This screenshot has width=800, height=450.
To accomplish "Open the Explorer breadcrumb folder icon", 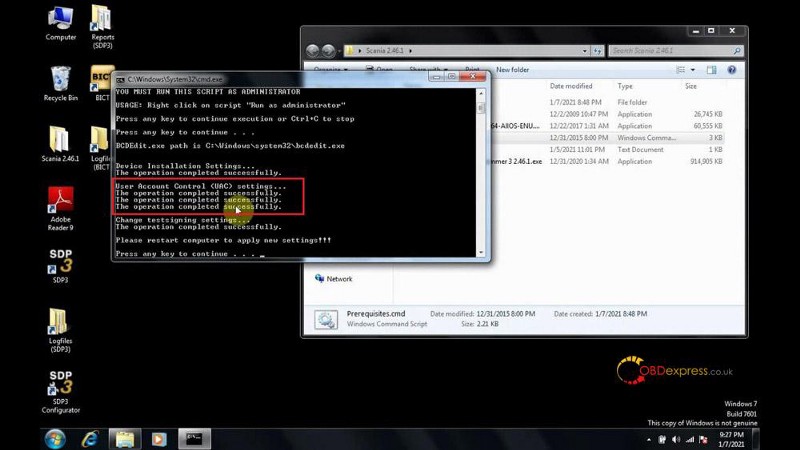I will point(349,51).
